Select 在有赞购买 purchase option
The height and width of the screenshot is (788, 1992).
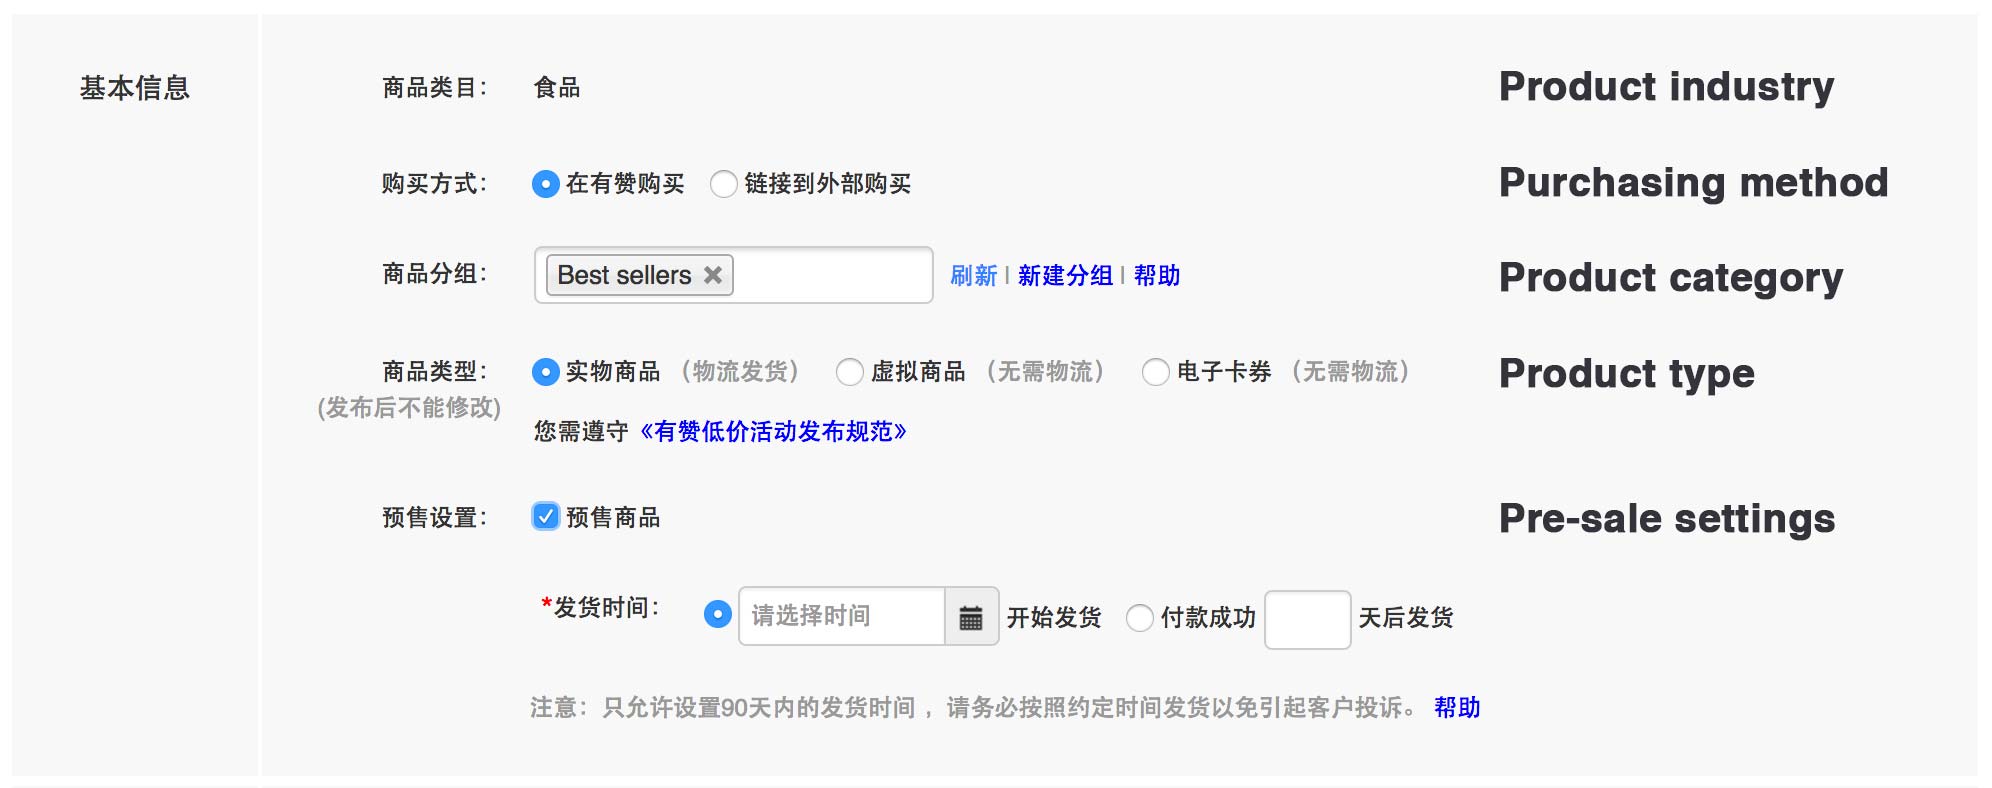coord(545,184)
